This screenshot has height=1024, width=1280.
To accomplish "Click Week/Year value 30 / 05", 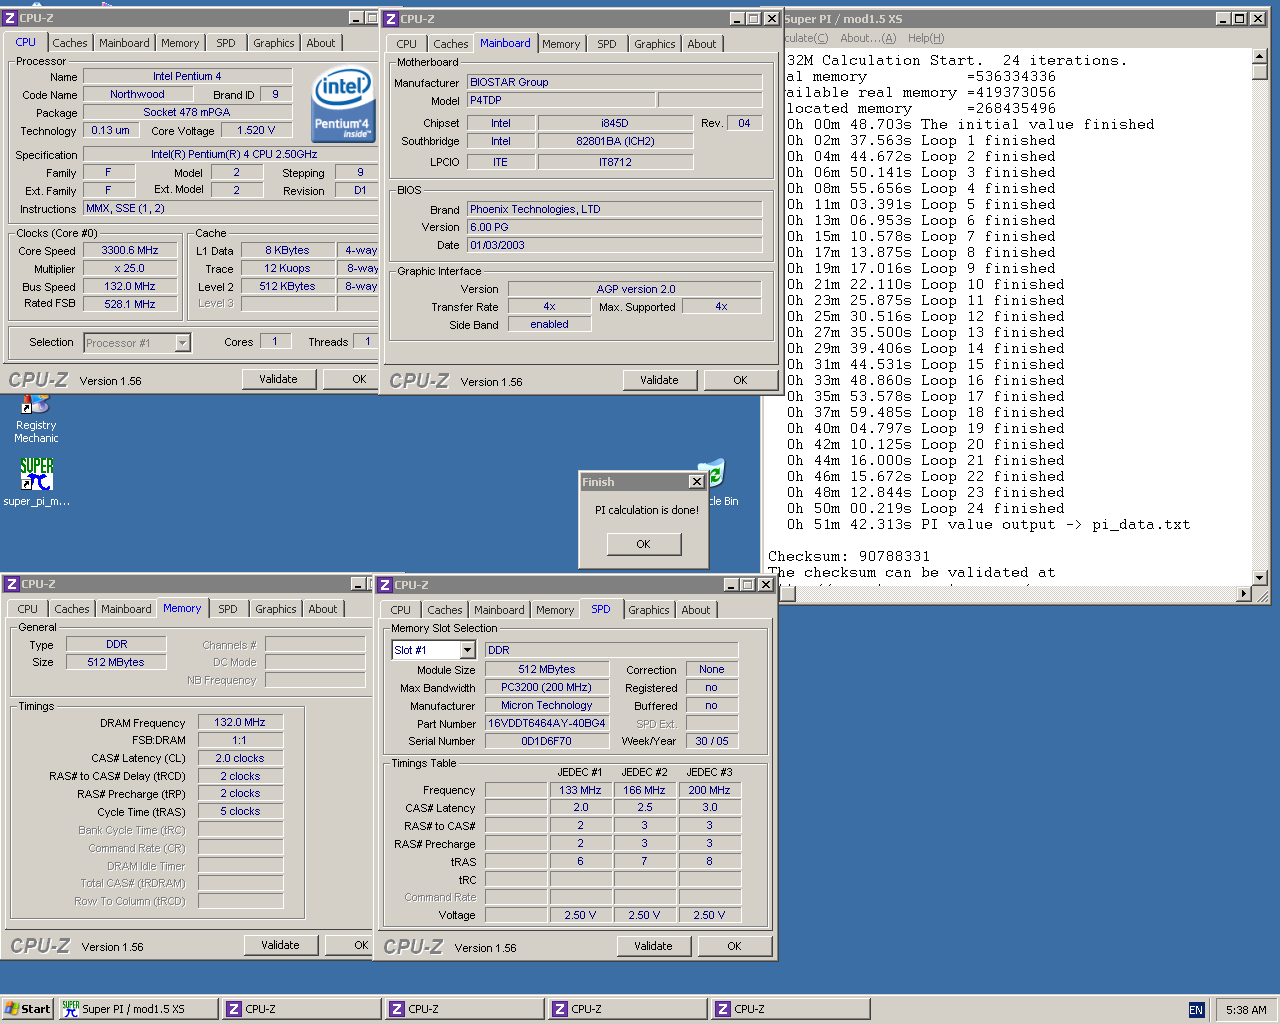I will (712, 741).
